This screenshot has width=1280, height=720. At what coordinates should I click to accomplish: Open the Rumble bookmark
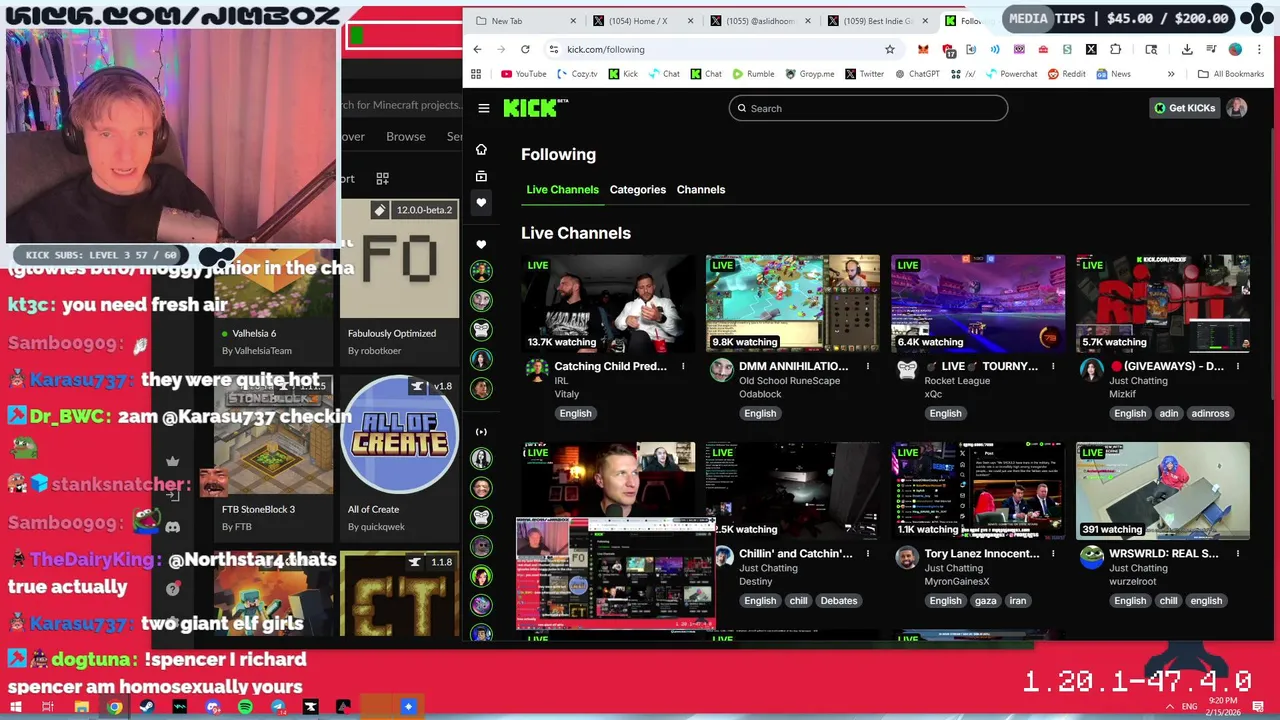[x=753, y=74]
